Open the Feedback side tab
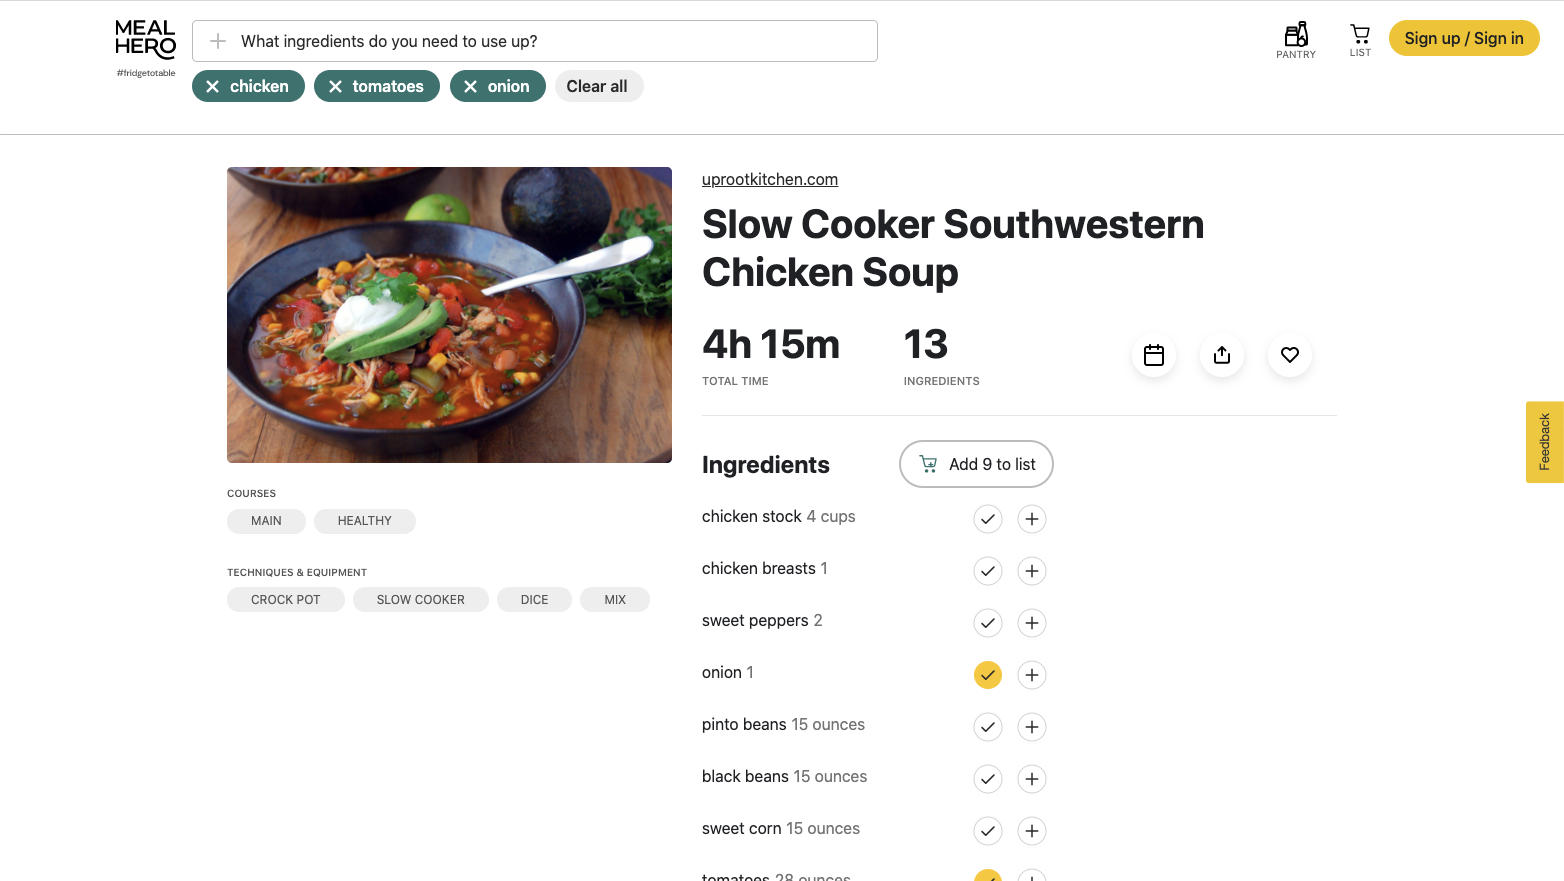1564x881 pixels. tap(1545, 442)
